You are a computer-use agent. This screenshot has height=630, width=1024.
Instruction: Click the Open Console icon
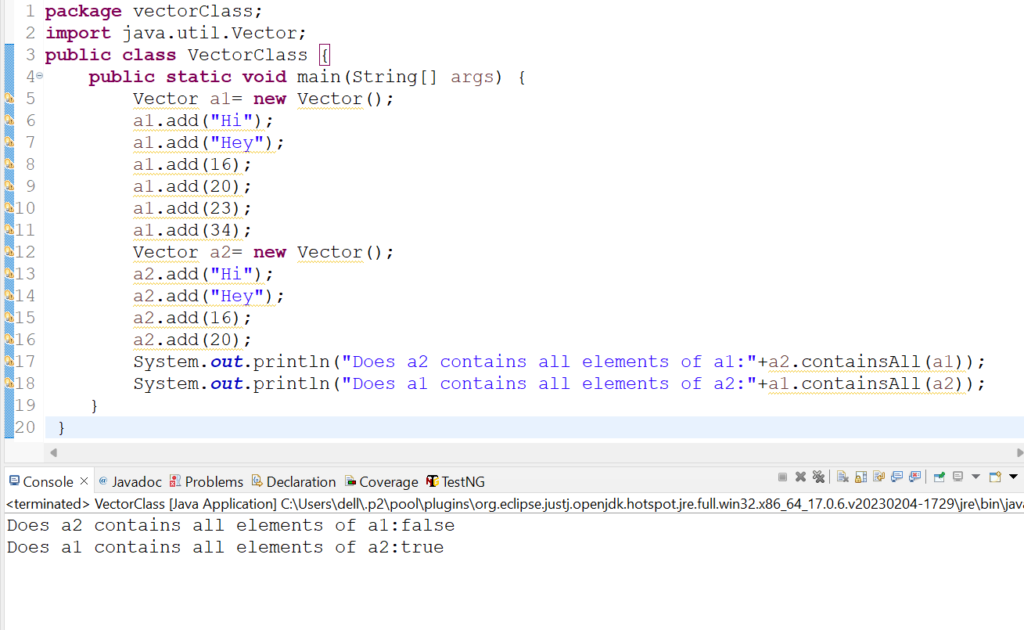tap(995, 477)
